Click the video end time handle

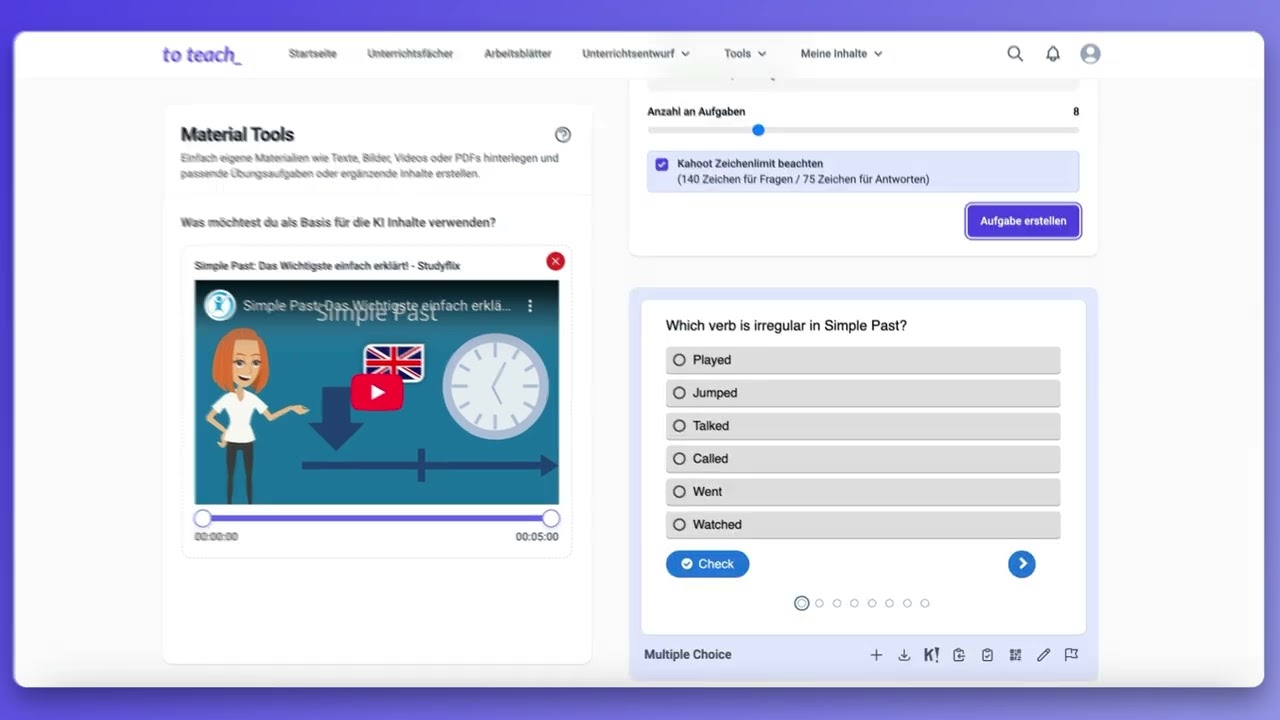coord(551,518)
